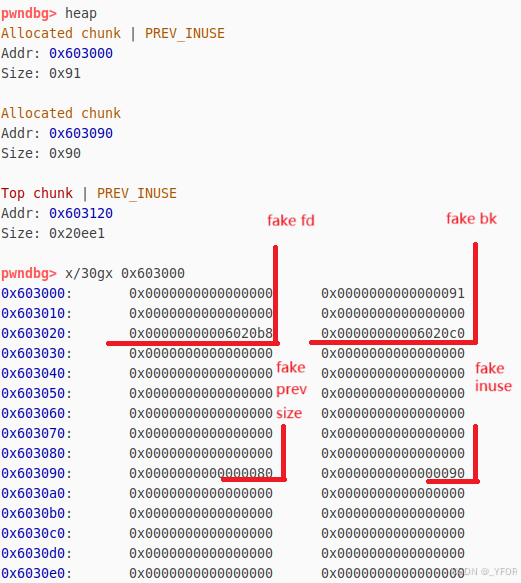Screen dimensions: 521x583
Task: Select the value 0x0000000000000091
Action: [393, 293]
